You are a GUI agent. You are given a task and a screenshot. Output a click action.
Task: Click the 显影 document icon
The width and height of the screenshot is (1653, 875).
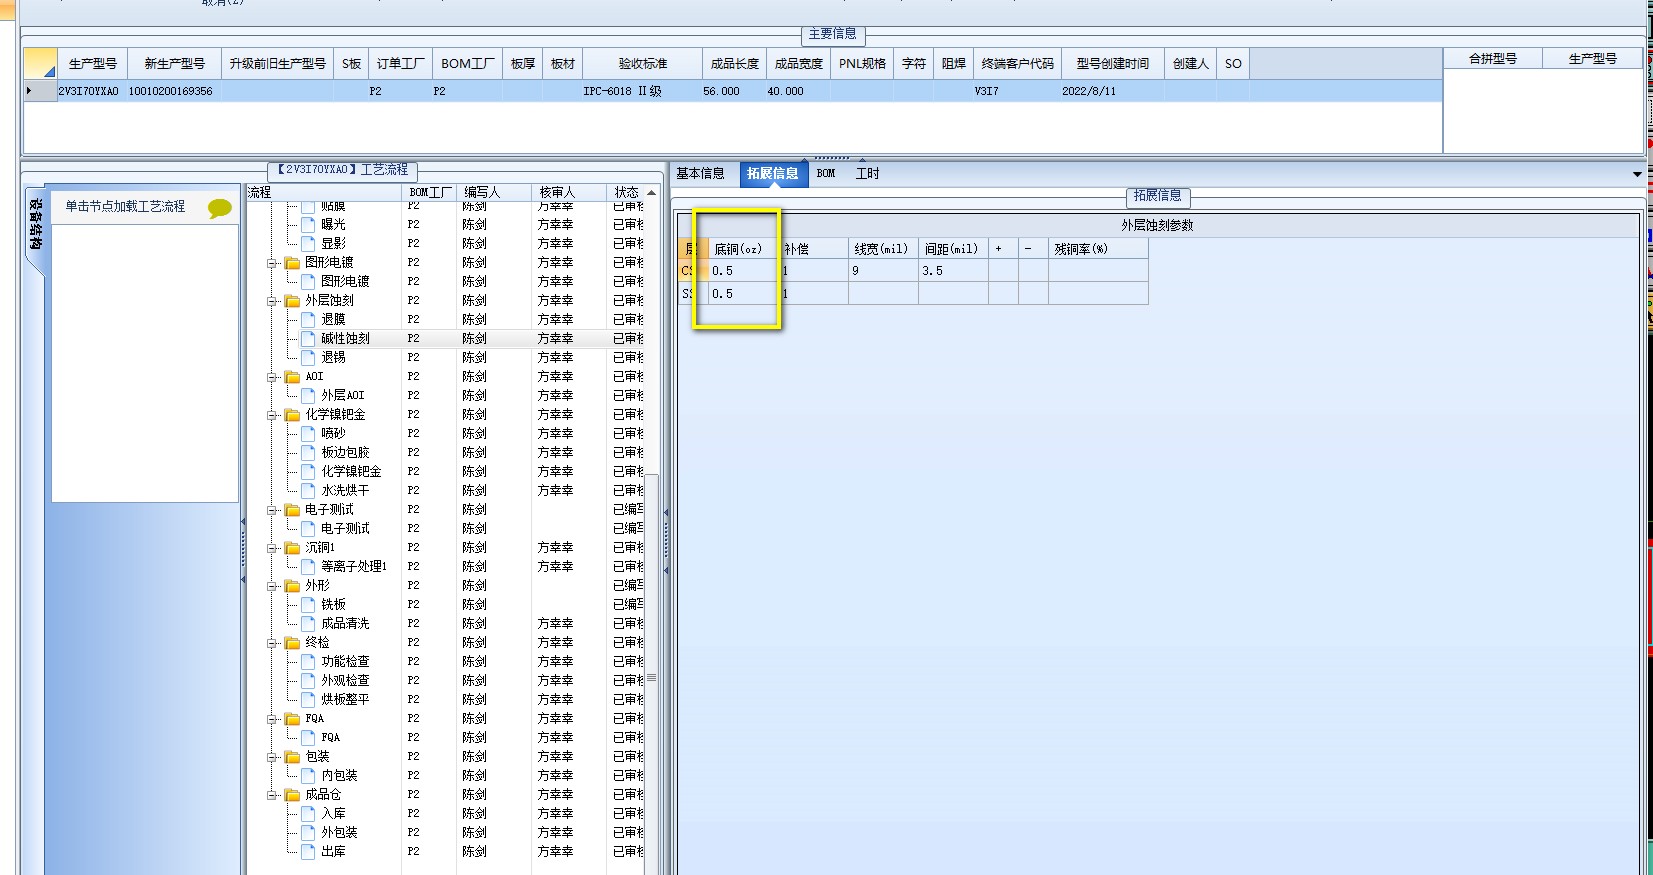pos(309,244)
